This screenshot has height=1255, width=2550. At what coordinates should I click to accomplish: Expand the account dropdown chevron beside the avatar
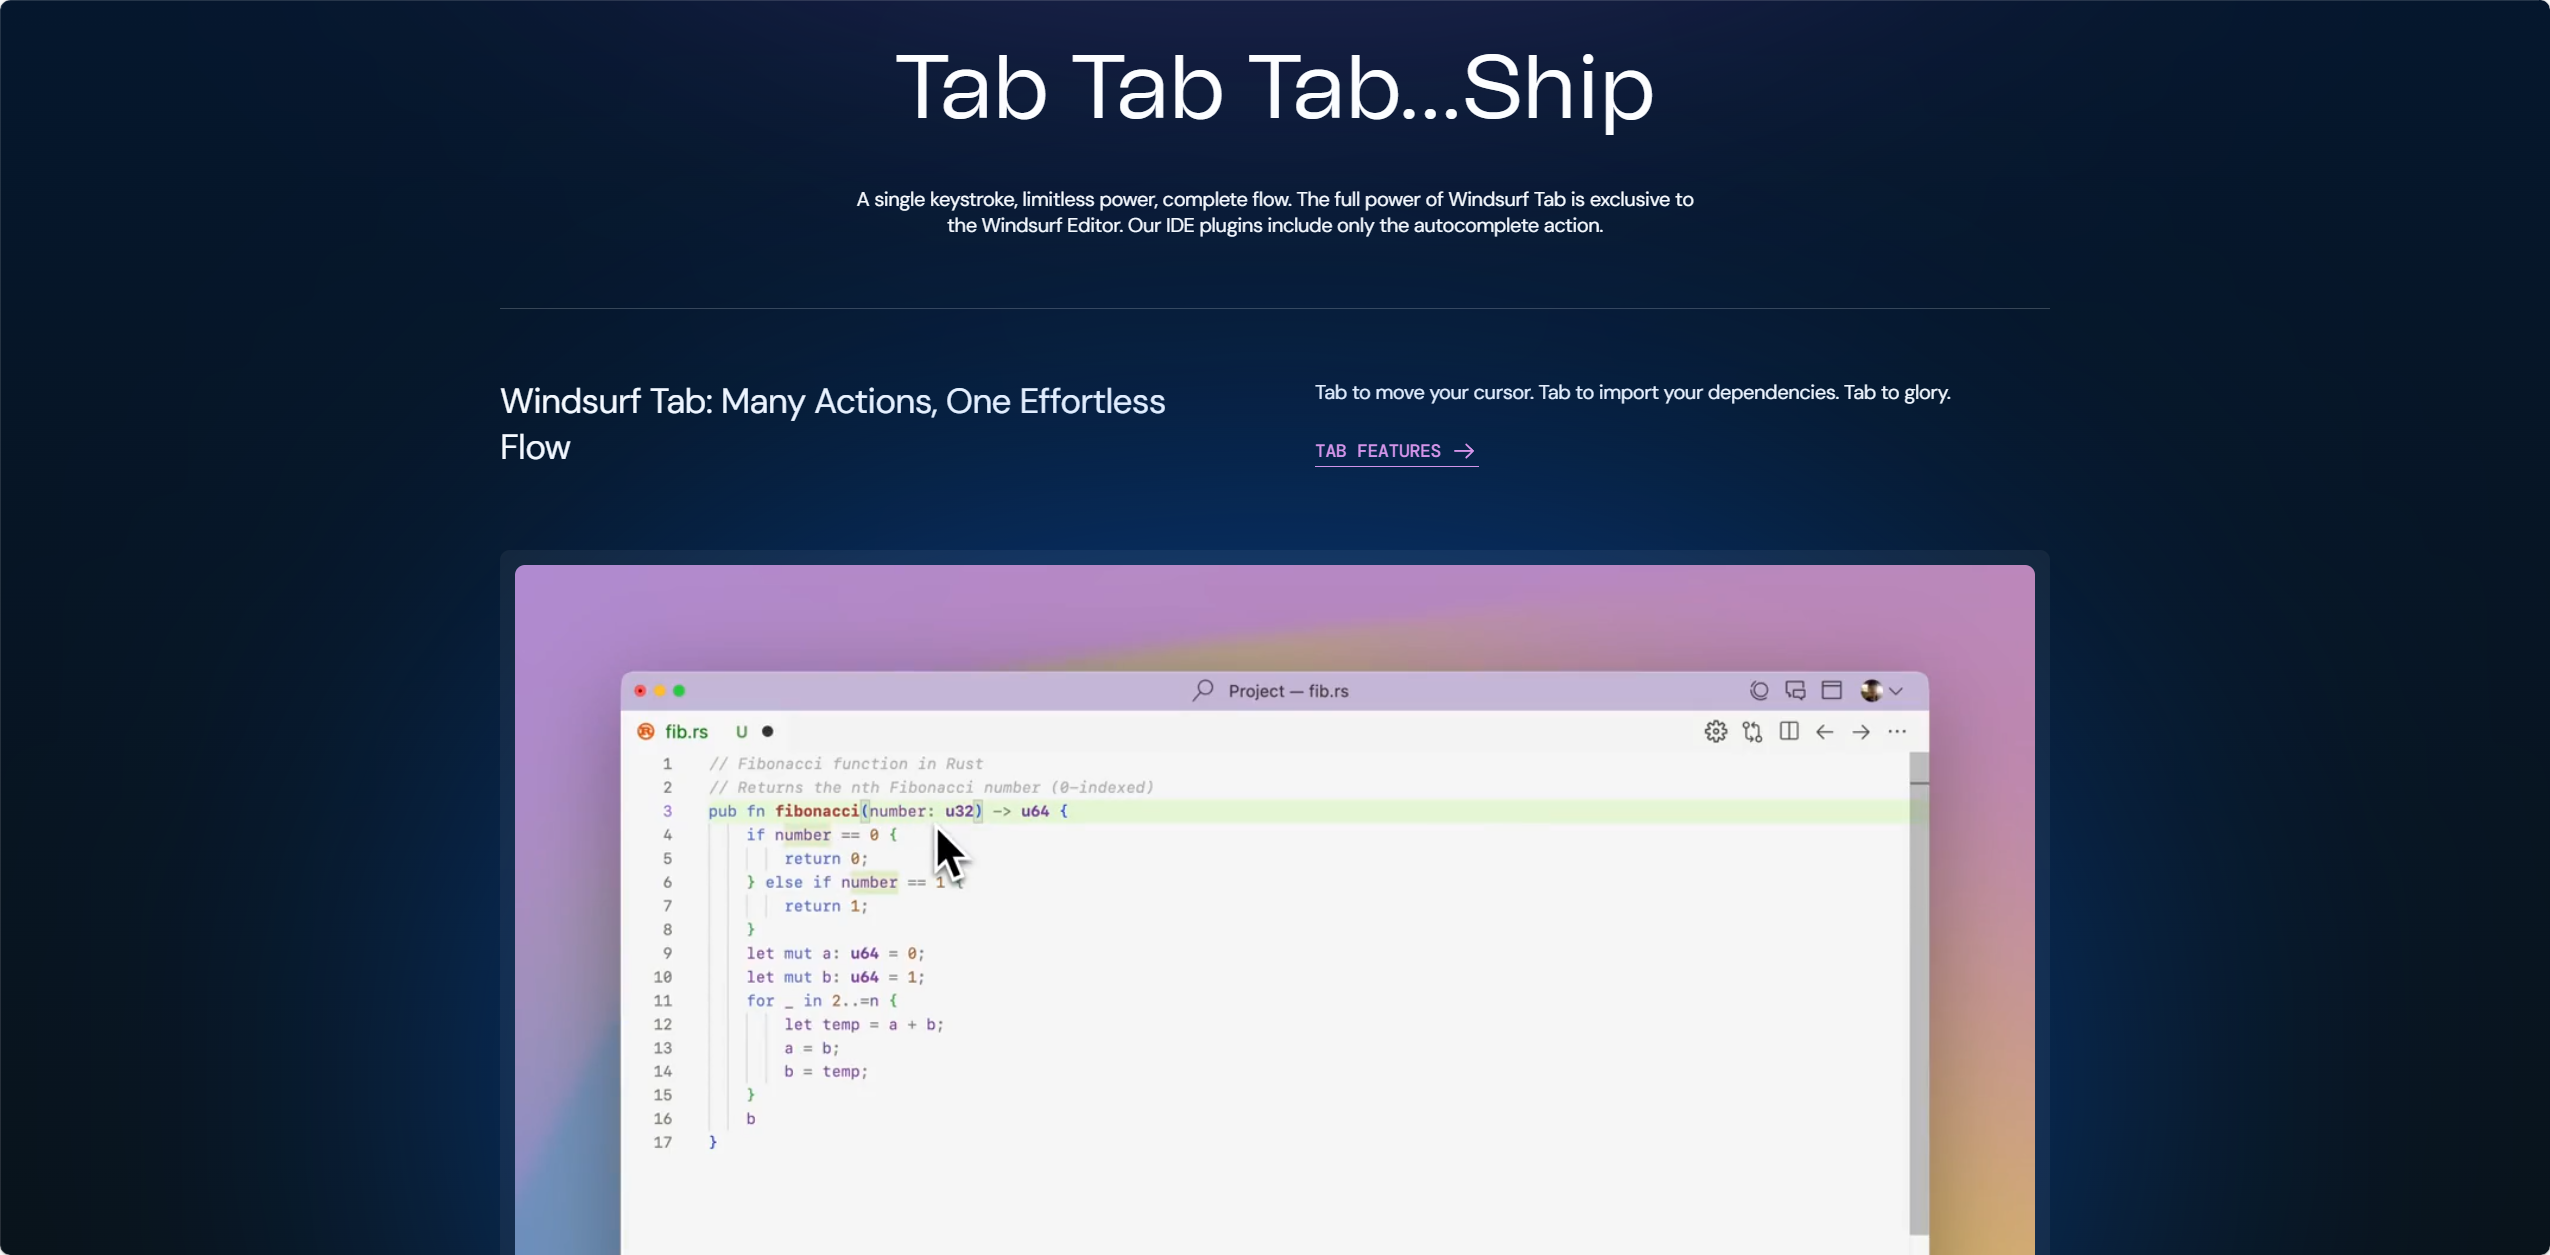[x=1895, y=691]
